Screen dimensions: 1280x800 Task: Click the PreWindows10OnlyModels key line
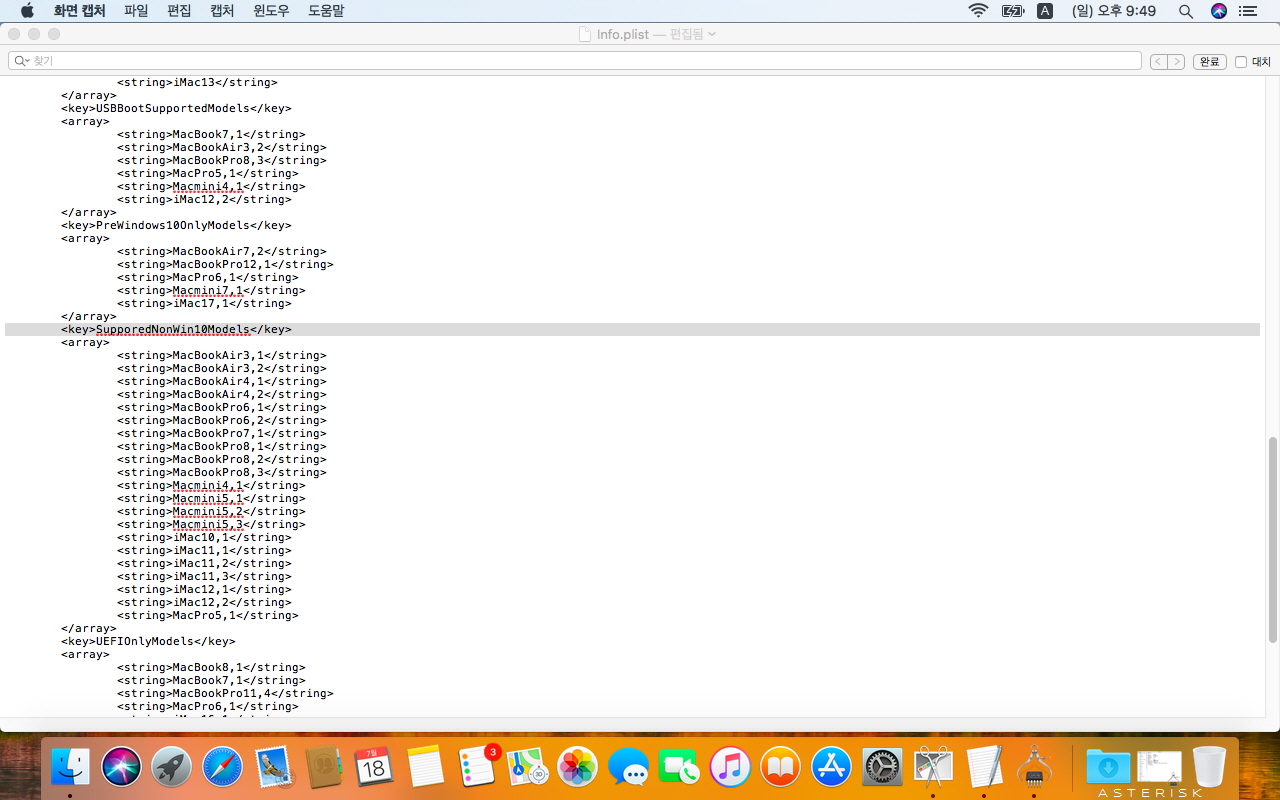click(x=176, y=225)
